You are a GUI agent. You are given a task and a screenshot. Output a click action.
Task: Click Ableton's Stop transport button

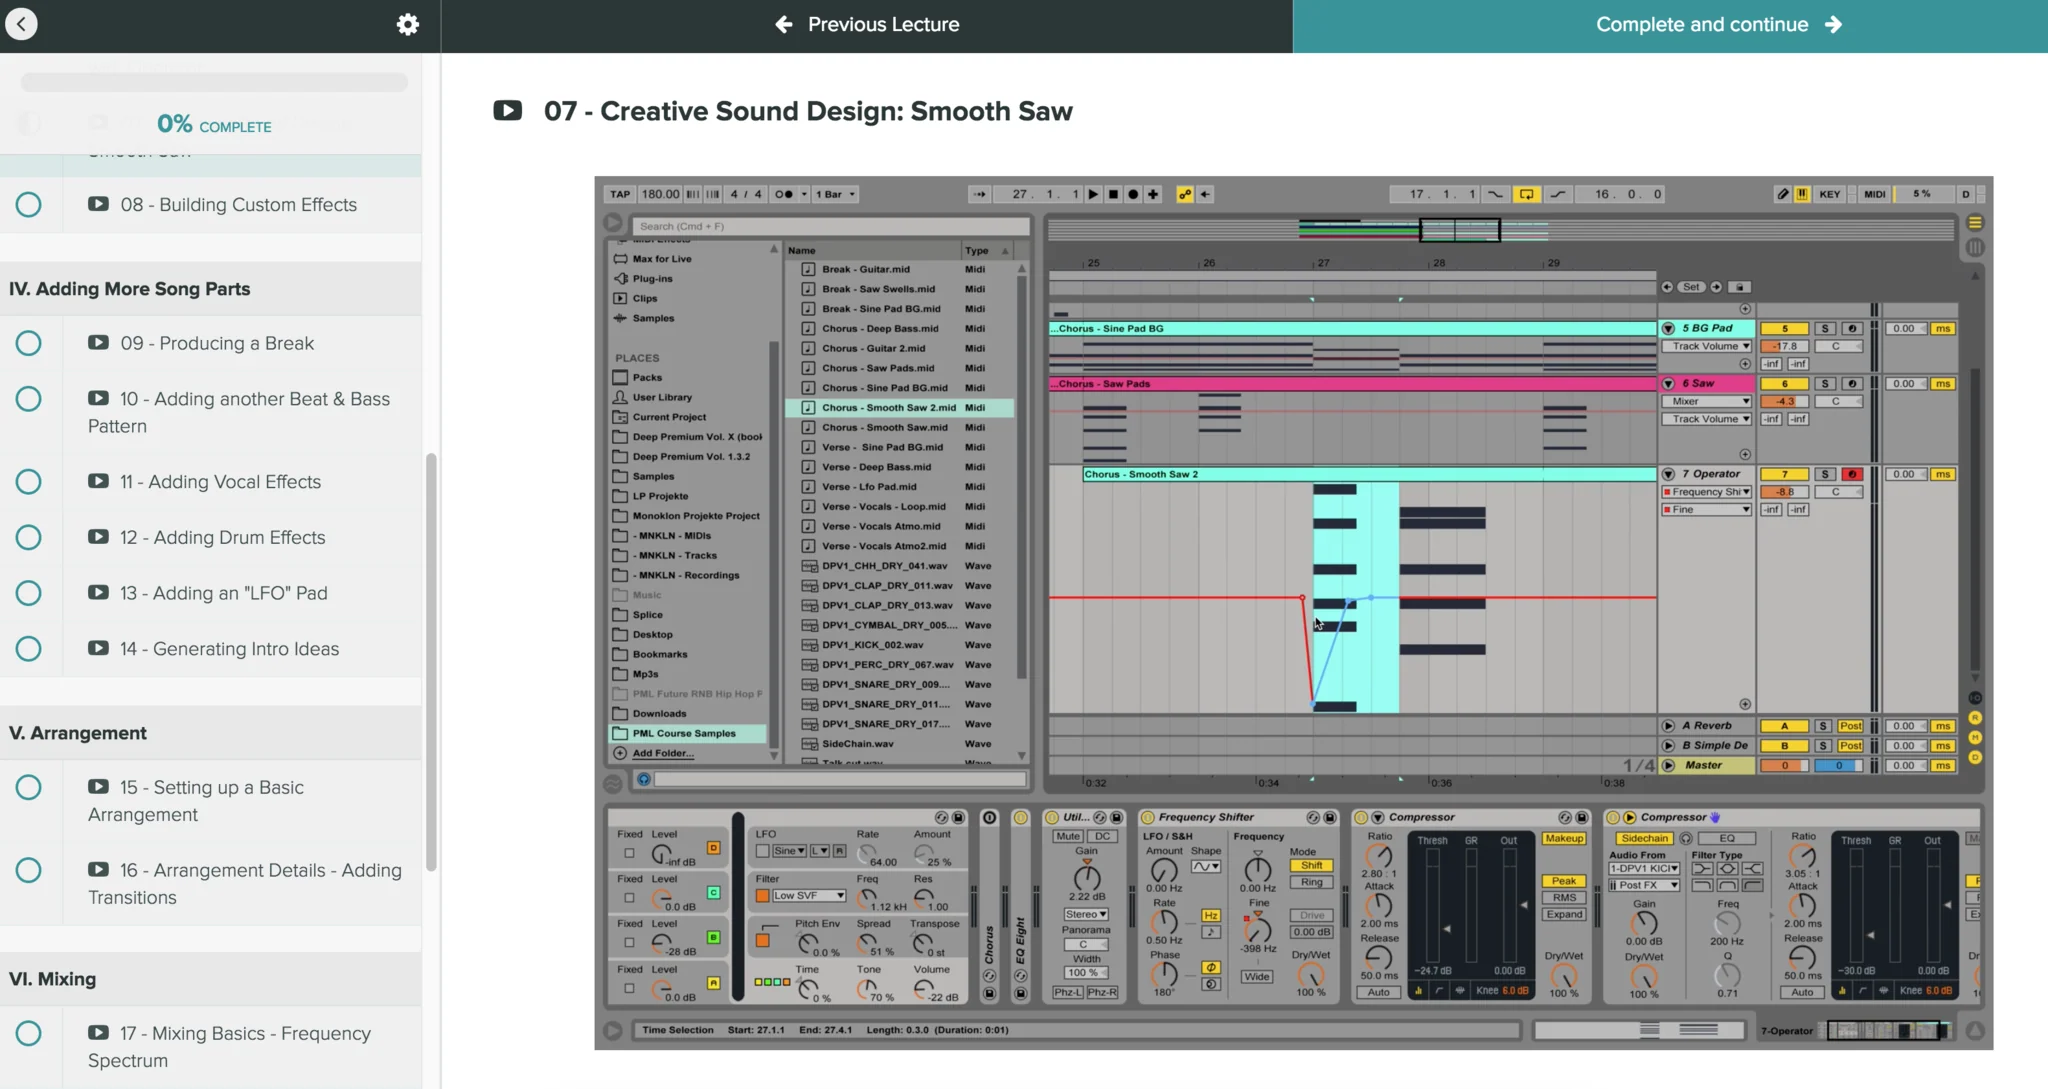pyautogui.click(x=1113, y=194)
